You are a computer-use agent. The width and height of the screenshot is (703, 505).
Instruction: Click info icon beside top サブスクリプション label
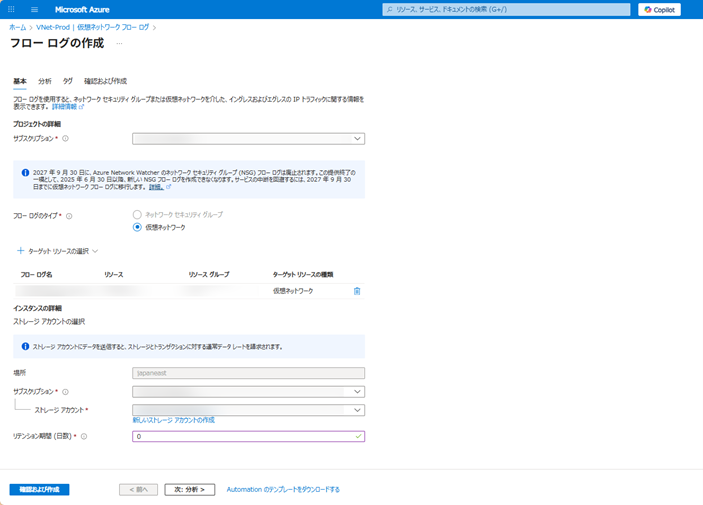[x=65, y=139]
